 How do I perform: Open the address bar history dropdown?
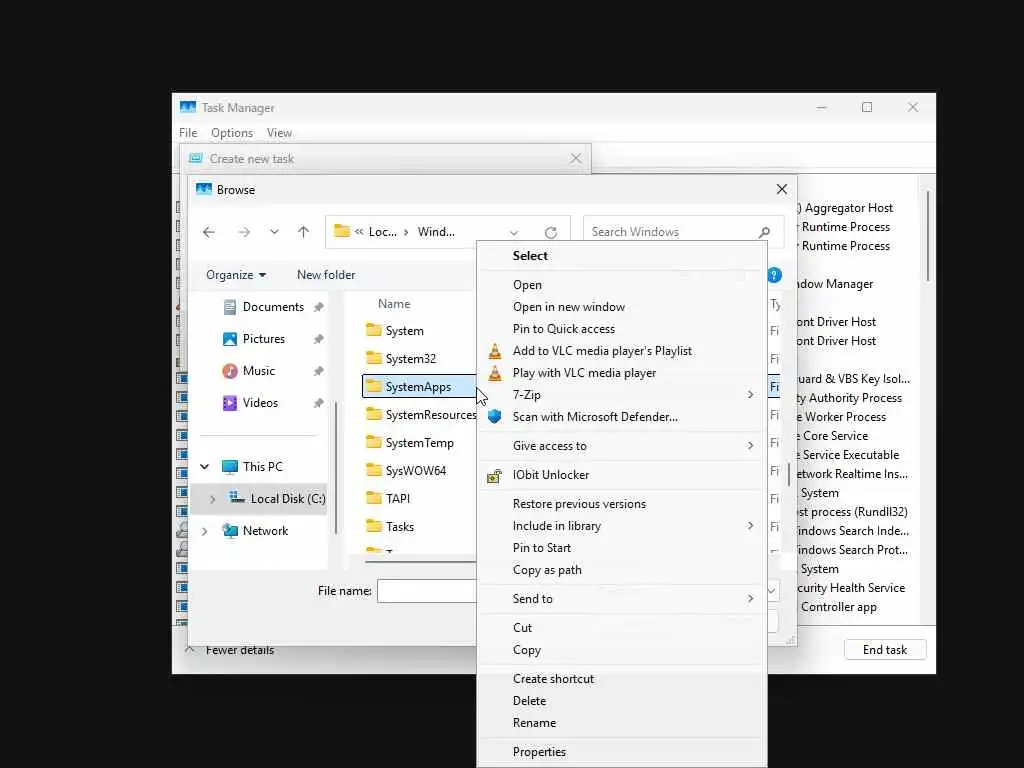pos(514,232)
